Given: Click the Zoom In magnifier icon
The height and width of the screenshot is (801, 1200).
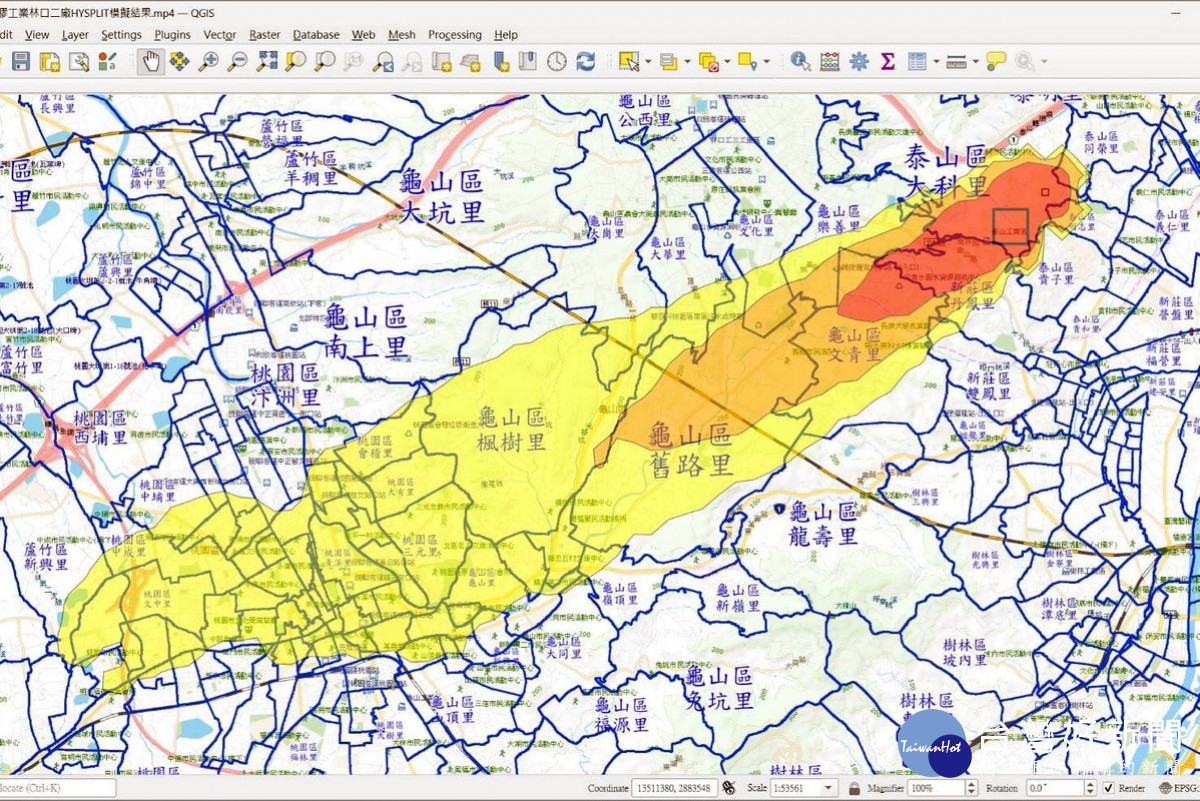Looking at the screenshot, I should pyautogui.click(x=208, y=62).
